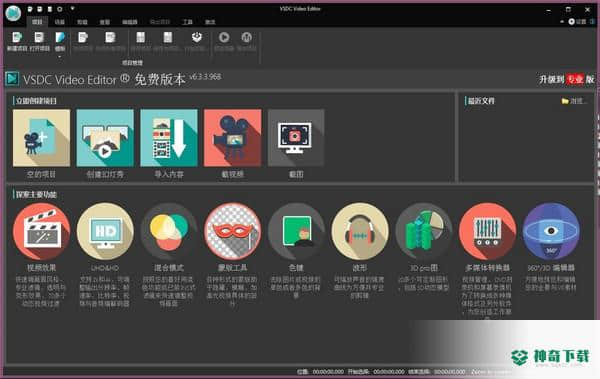The width and height of the screenshot is (600, 379).
Task: Start a 空的项目 blank project tile
Action: 41,138
